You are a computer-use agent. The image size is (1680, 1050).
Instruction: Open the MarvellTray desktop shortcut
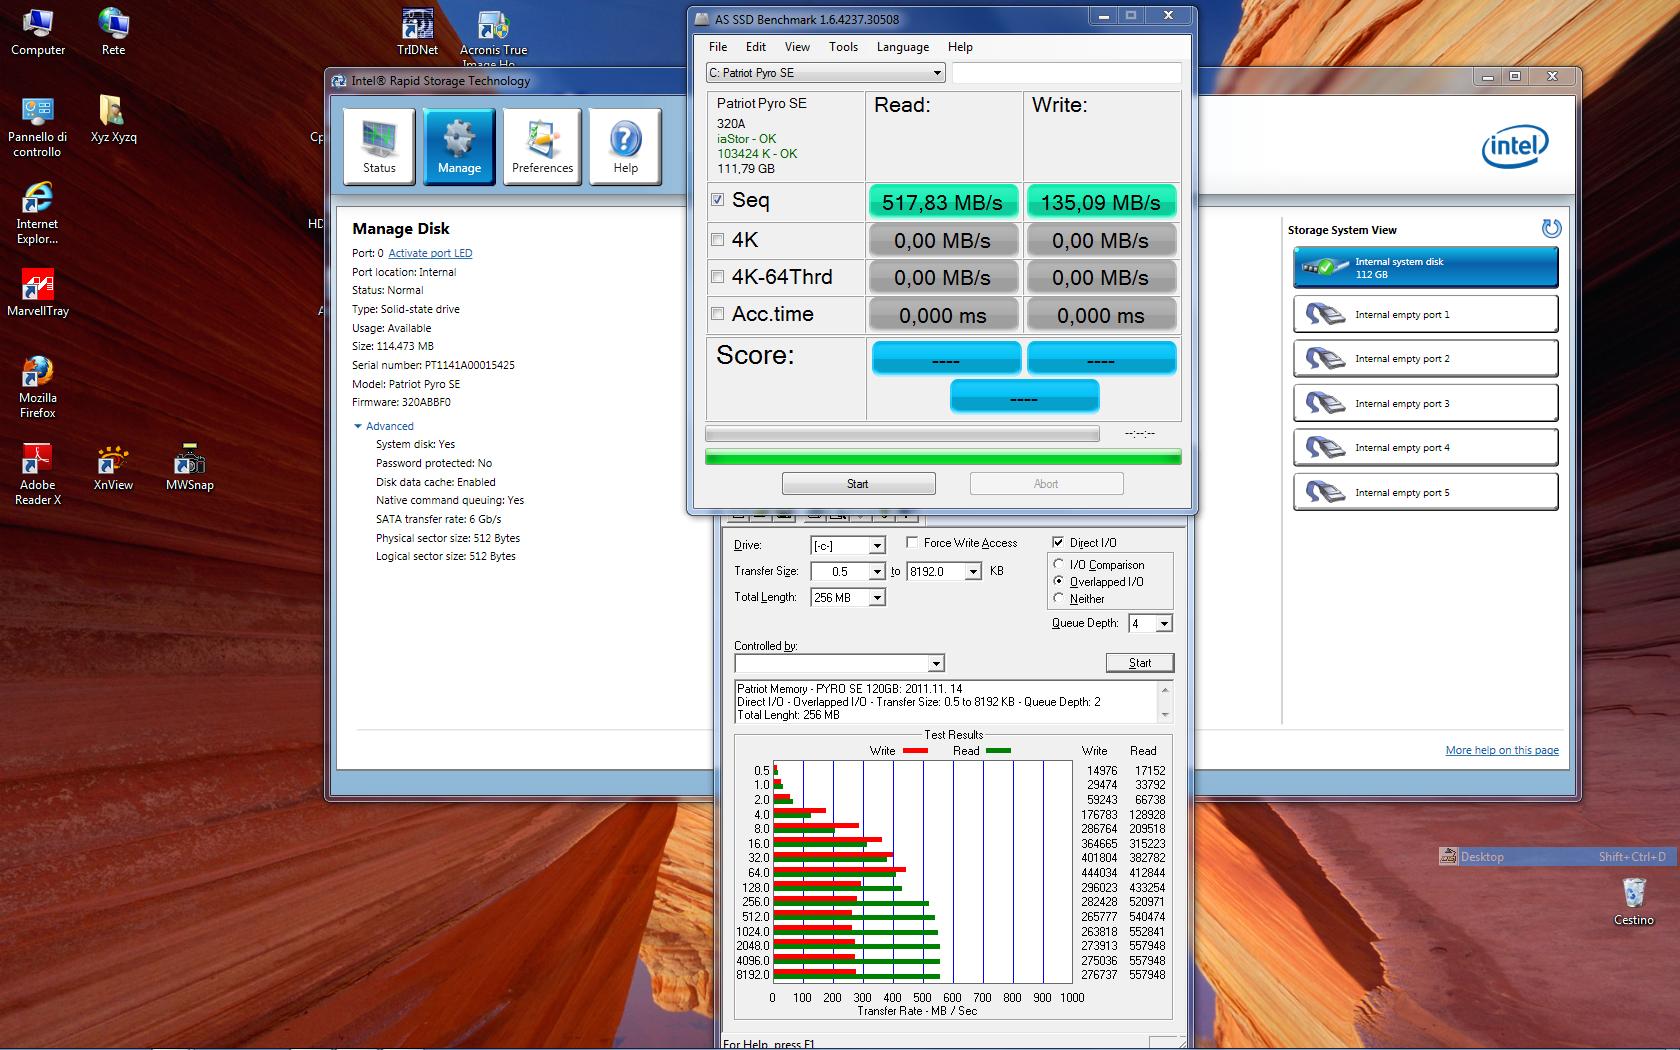click(x=38, y=294)
